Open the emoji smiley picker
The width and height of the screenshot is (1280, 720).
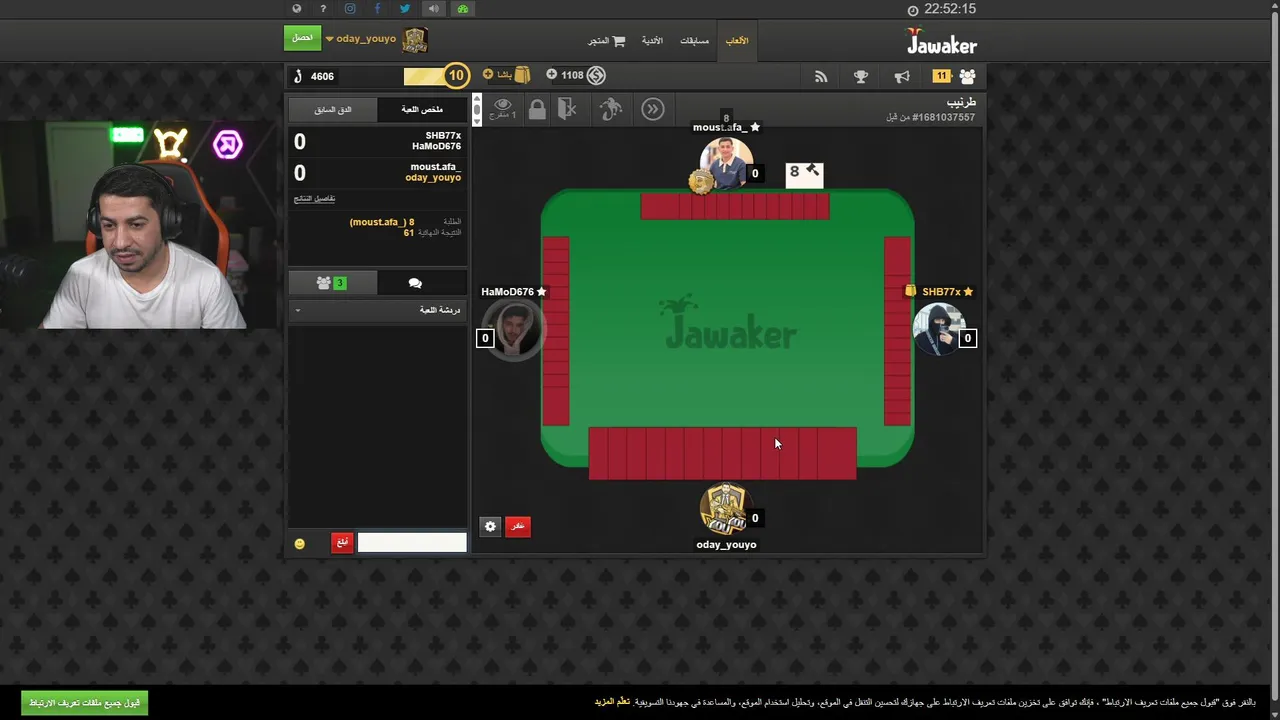[299, 543]
